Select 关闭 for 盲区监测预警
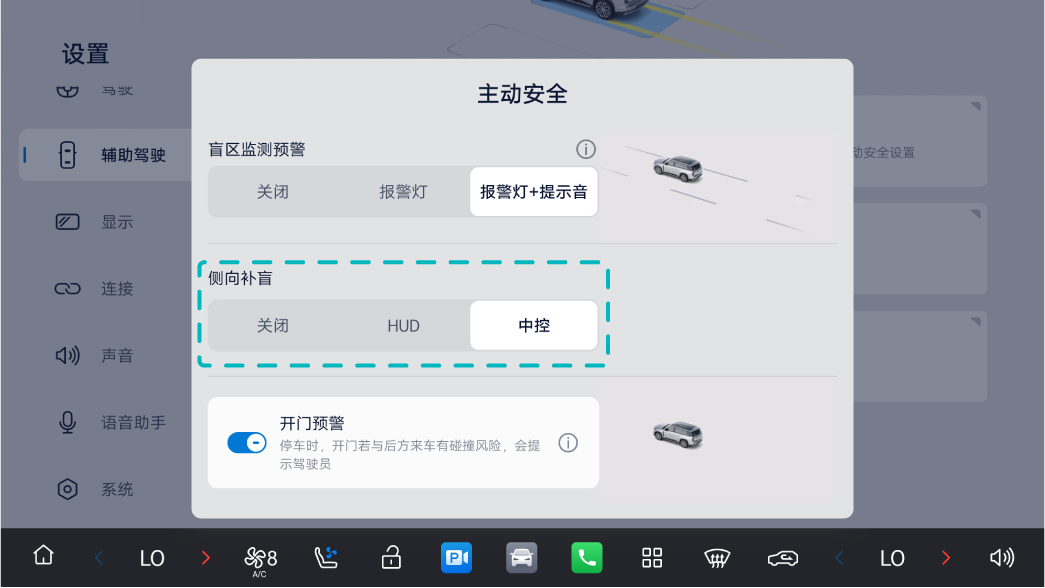 (x=273, y=192)
